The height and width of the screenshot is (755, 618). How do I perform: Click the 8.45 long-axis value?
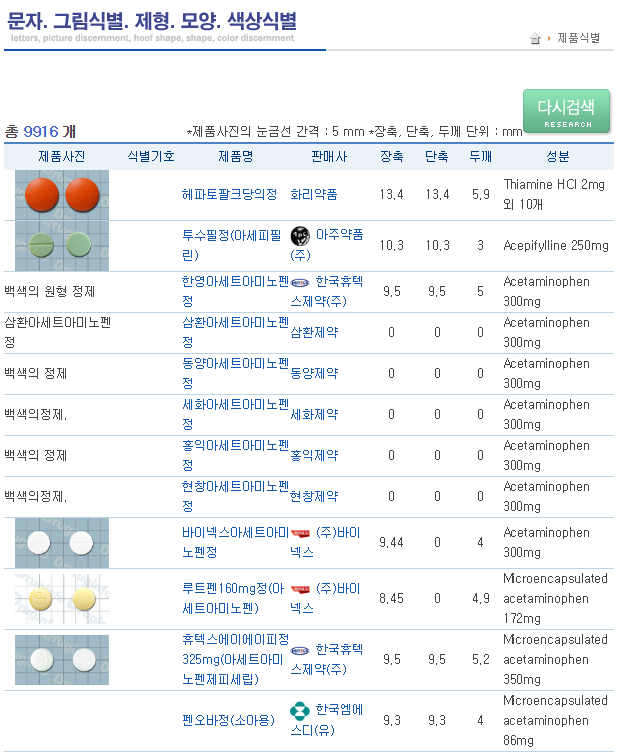tap(392, 599)
